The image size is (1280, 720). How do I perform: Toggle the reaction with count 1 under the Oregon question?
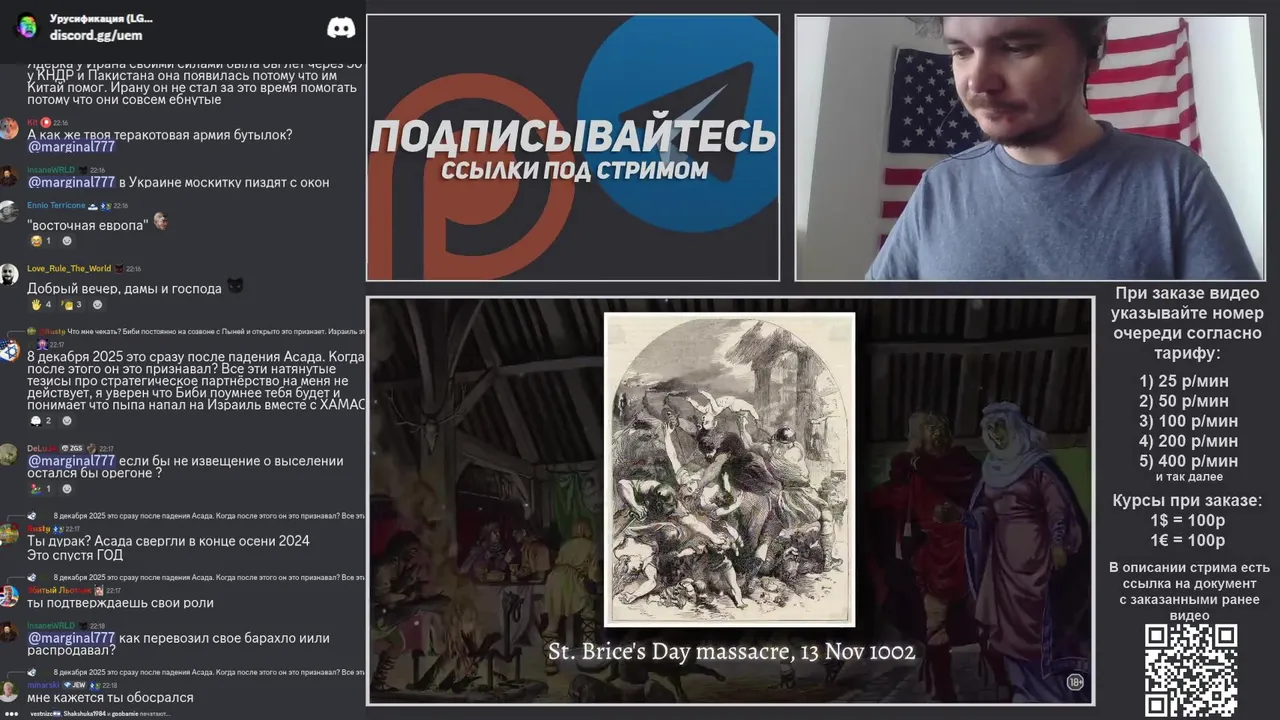point(41,489)
